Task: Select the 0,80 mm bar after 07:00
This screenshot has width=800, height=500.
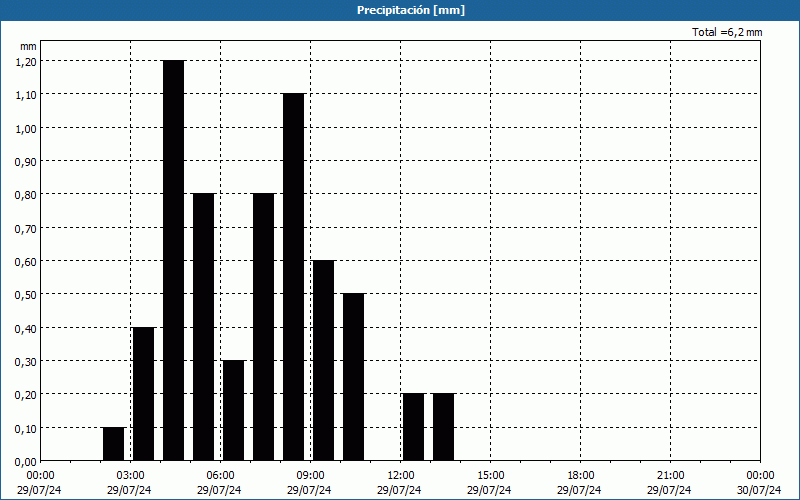Action: click(x=264, y=327)
